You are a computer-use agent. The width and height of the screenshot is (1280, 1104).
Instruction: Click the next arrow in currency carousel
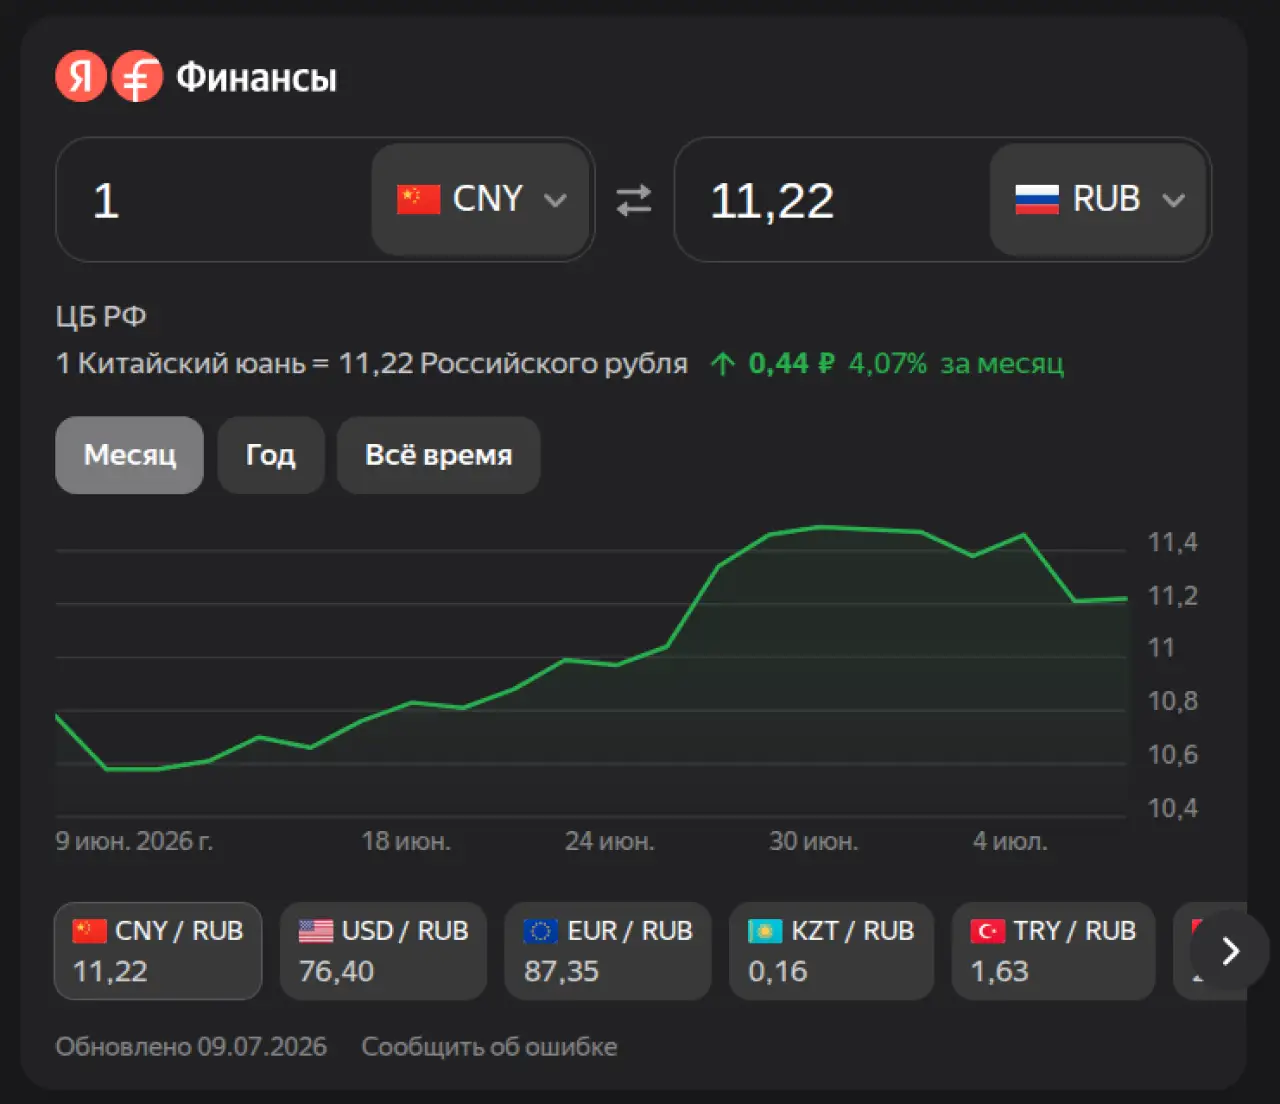click(x=1230, y=950)
